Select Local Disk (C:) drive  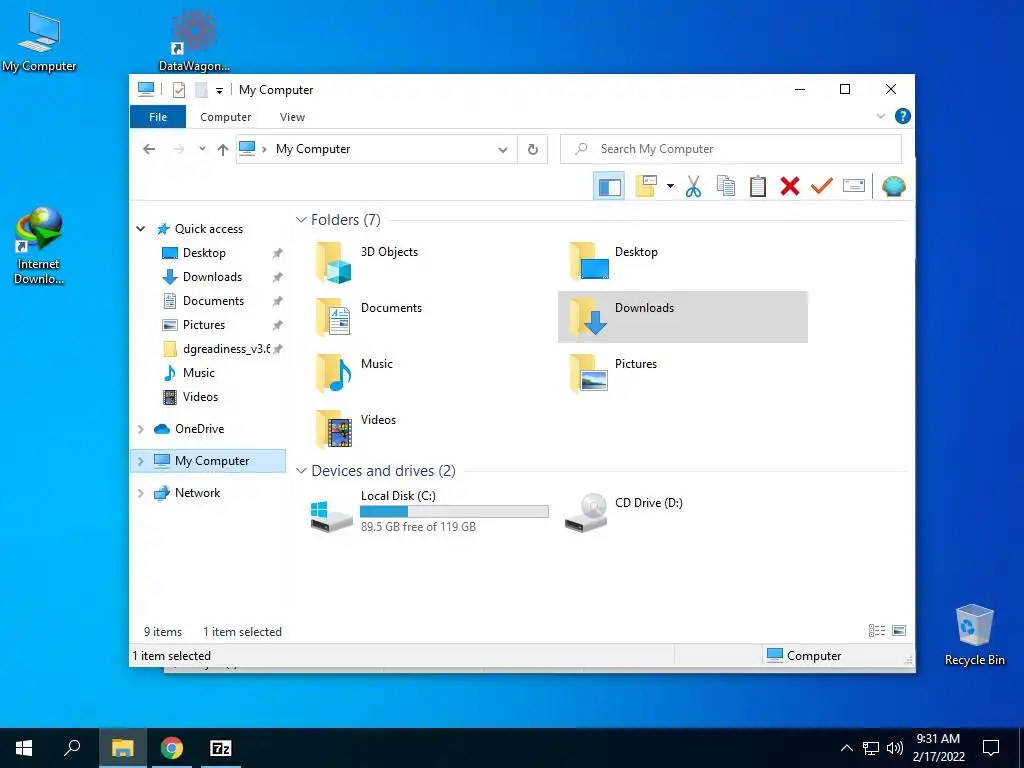430,511
